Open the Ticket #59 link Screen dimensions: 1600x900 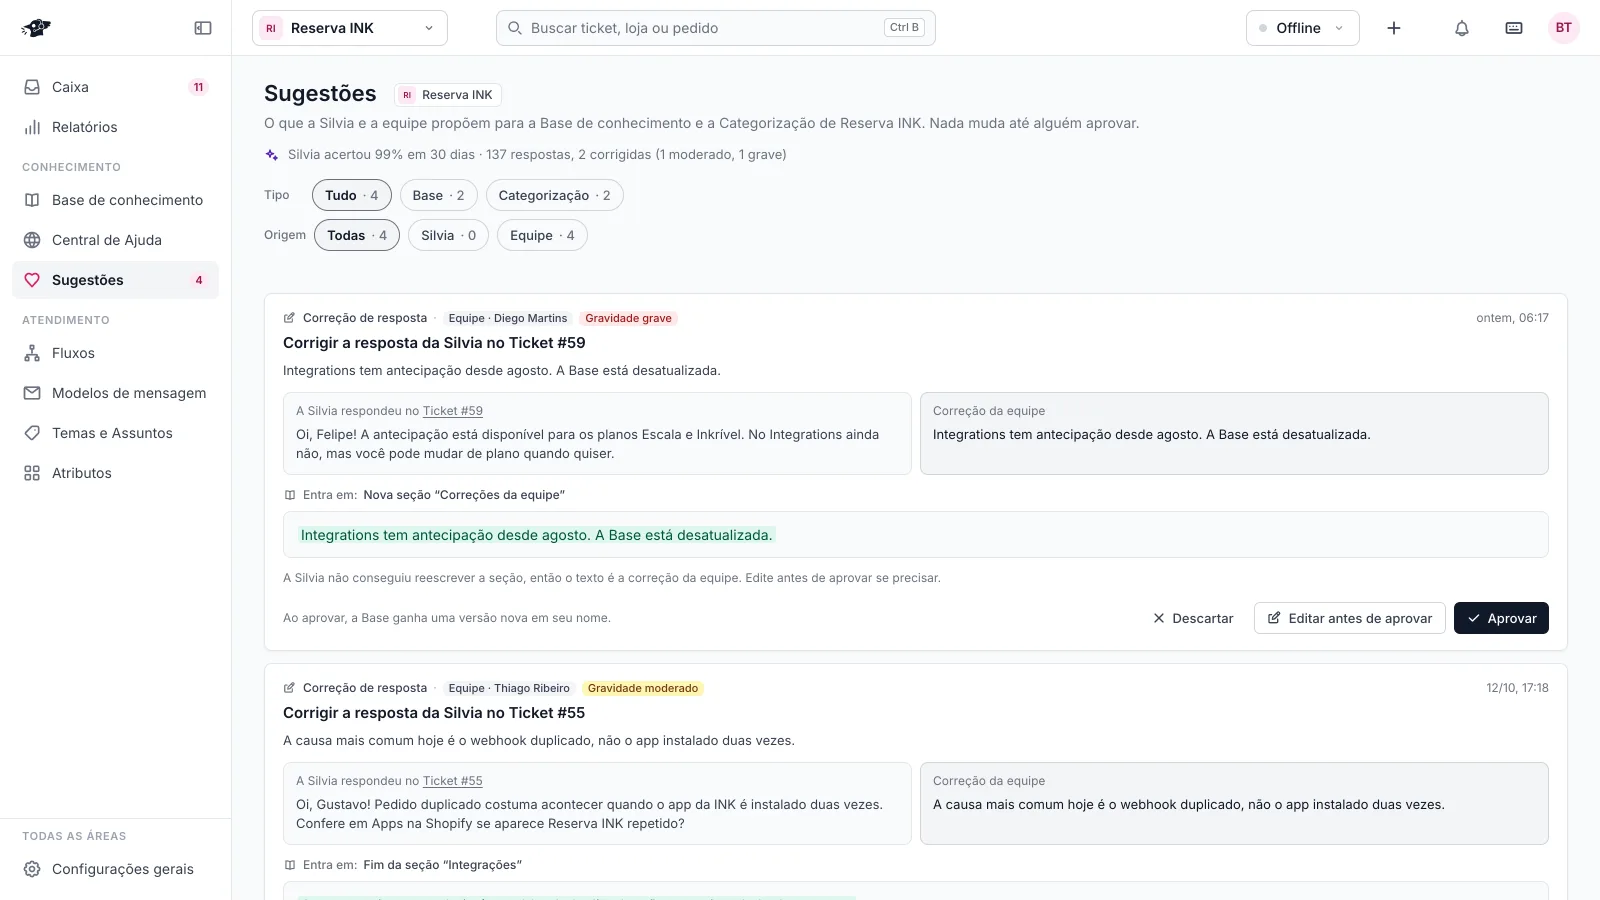[453, 411]
